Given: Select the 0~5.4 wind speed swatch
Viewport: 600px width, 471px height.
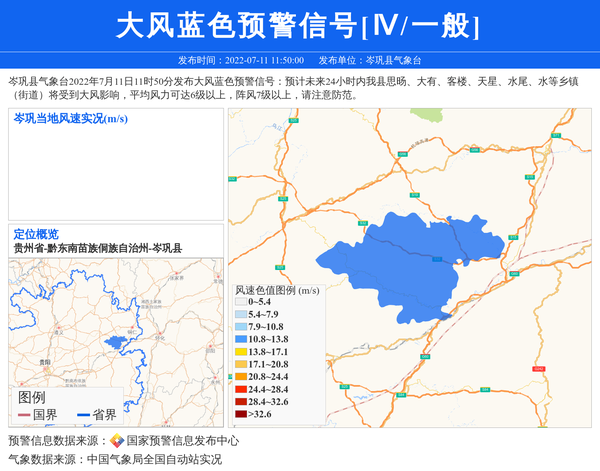Looking at the screenshot, I should 240,302.
